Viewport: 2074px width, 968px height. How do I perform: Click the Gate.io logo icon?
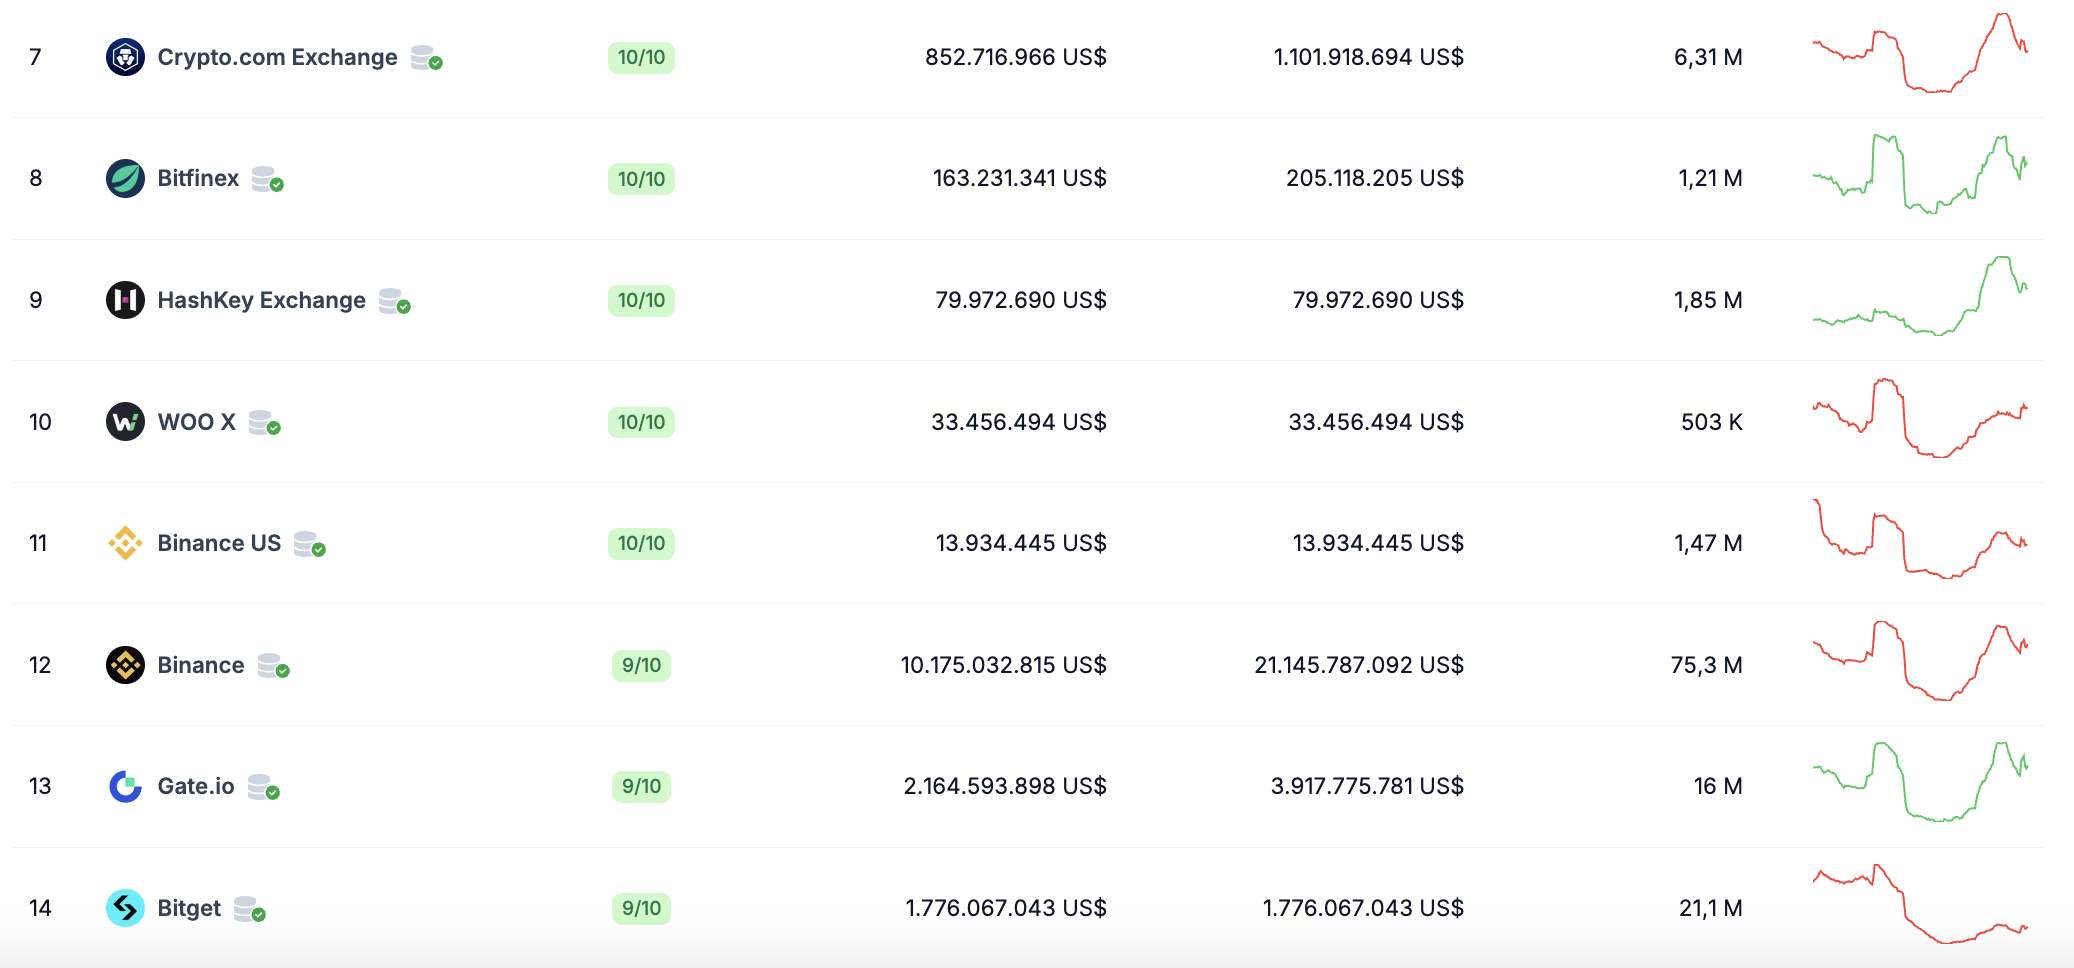(125, 786)
